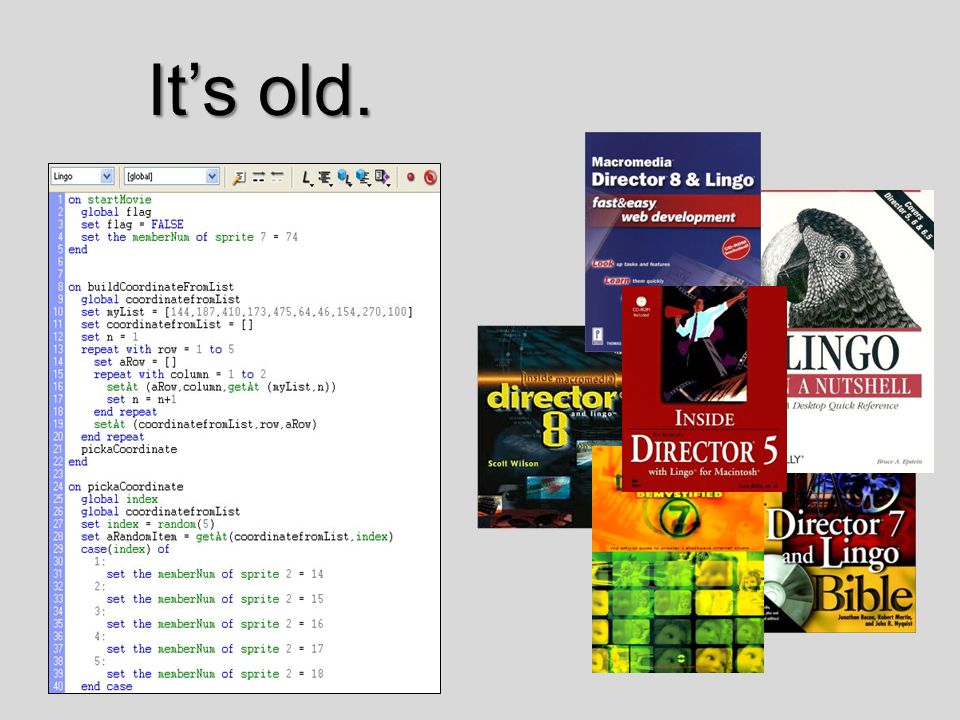
Task: Open the Categorized Lingo menu icon
Action: point(324,178)
